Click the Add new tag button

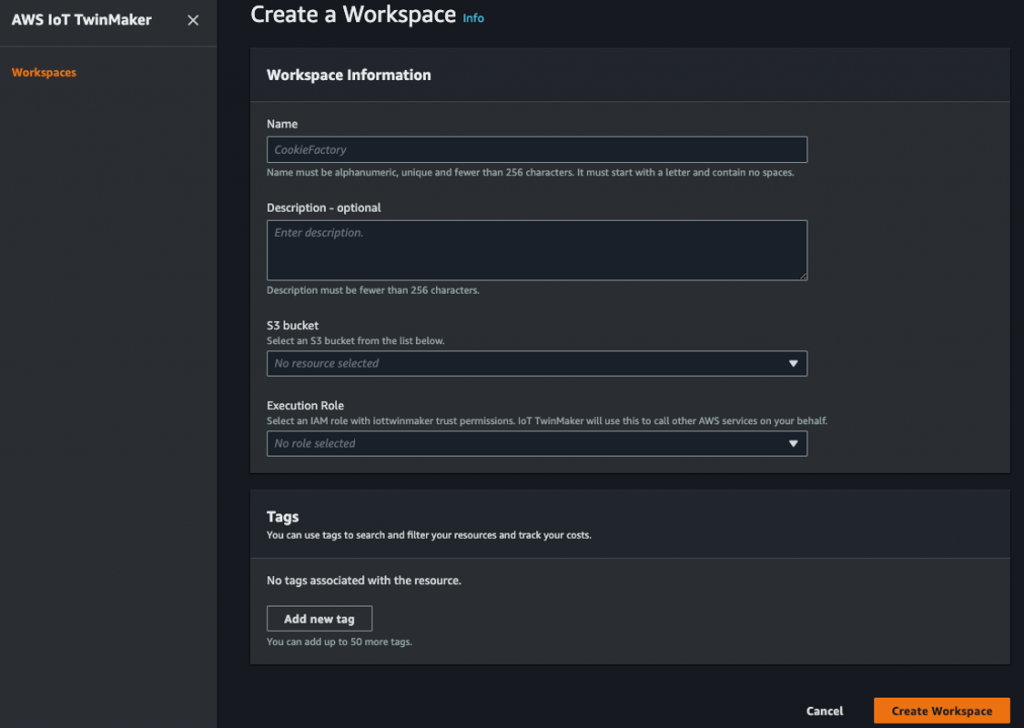[319, 618]
